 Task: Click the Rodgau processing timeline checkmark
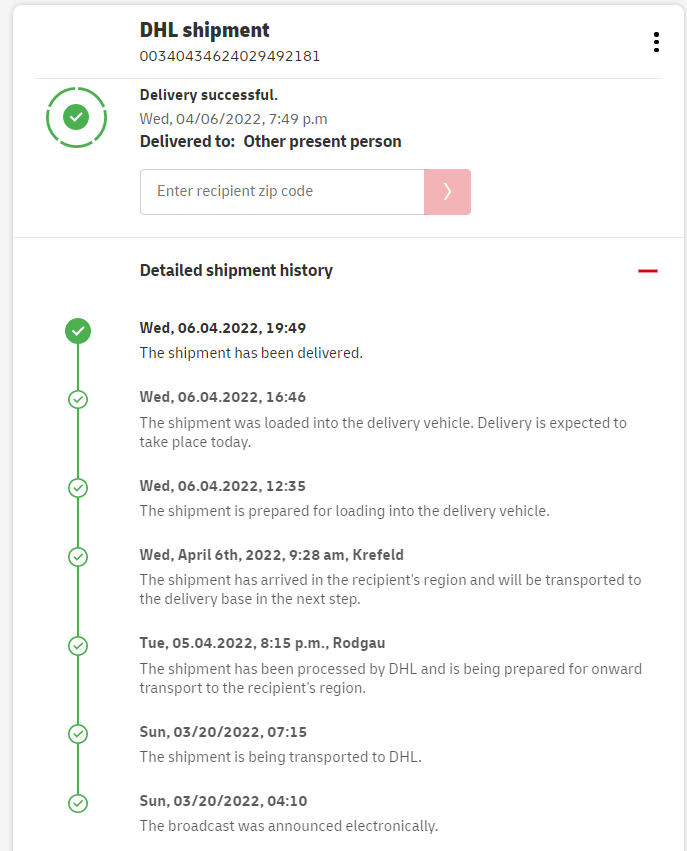78,645
